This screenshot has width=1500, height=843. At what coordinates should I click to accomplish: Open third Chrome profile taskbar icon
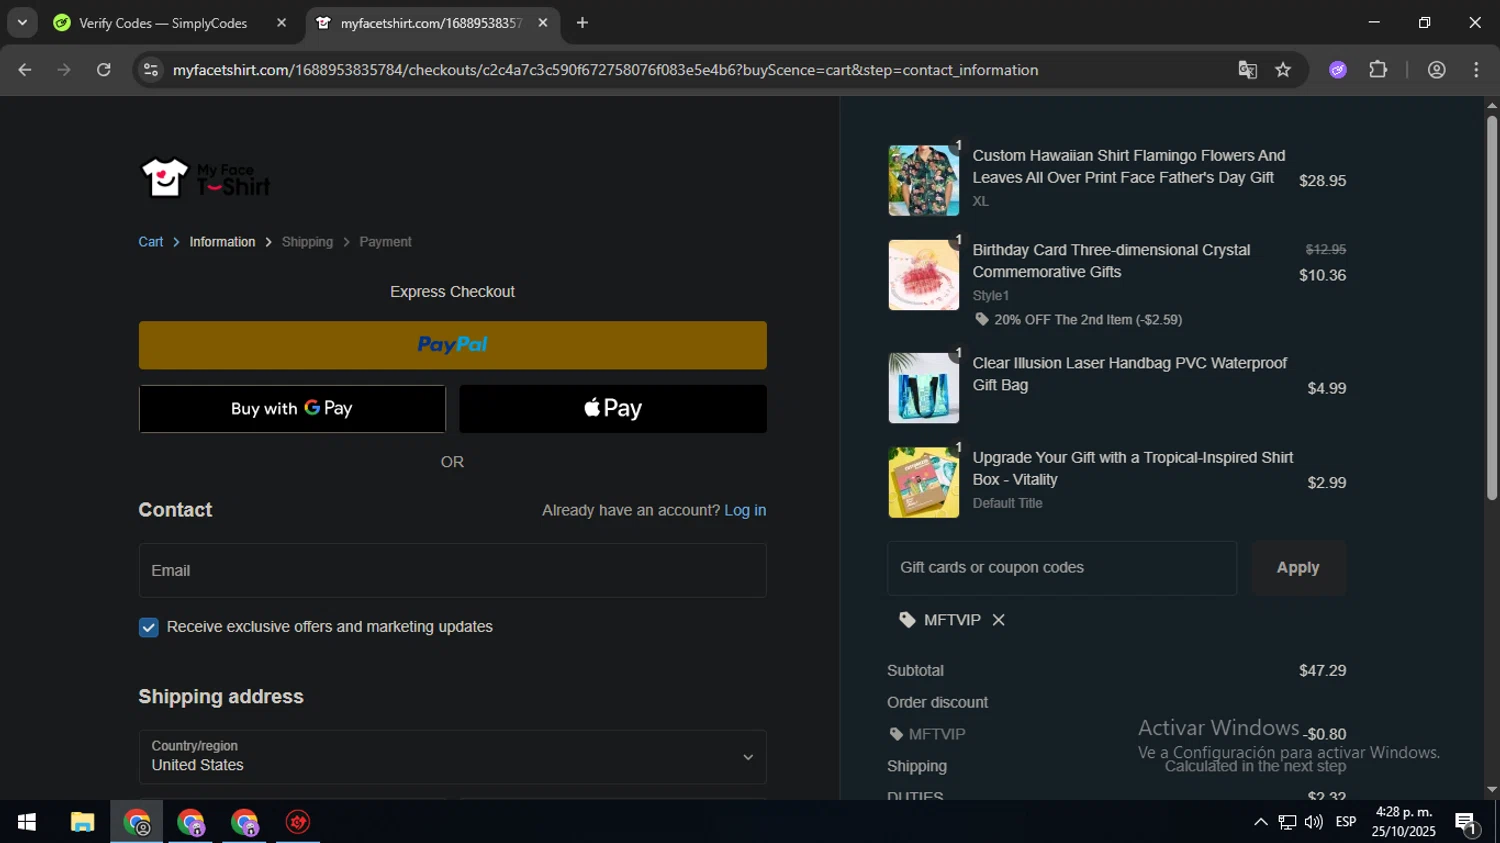tap(245, 822)
